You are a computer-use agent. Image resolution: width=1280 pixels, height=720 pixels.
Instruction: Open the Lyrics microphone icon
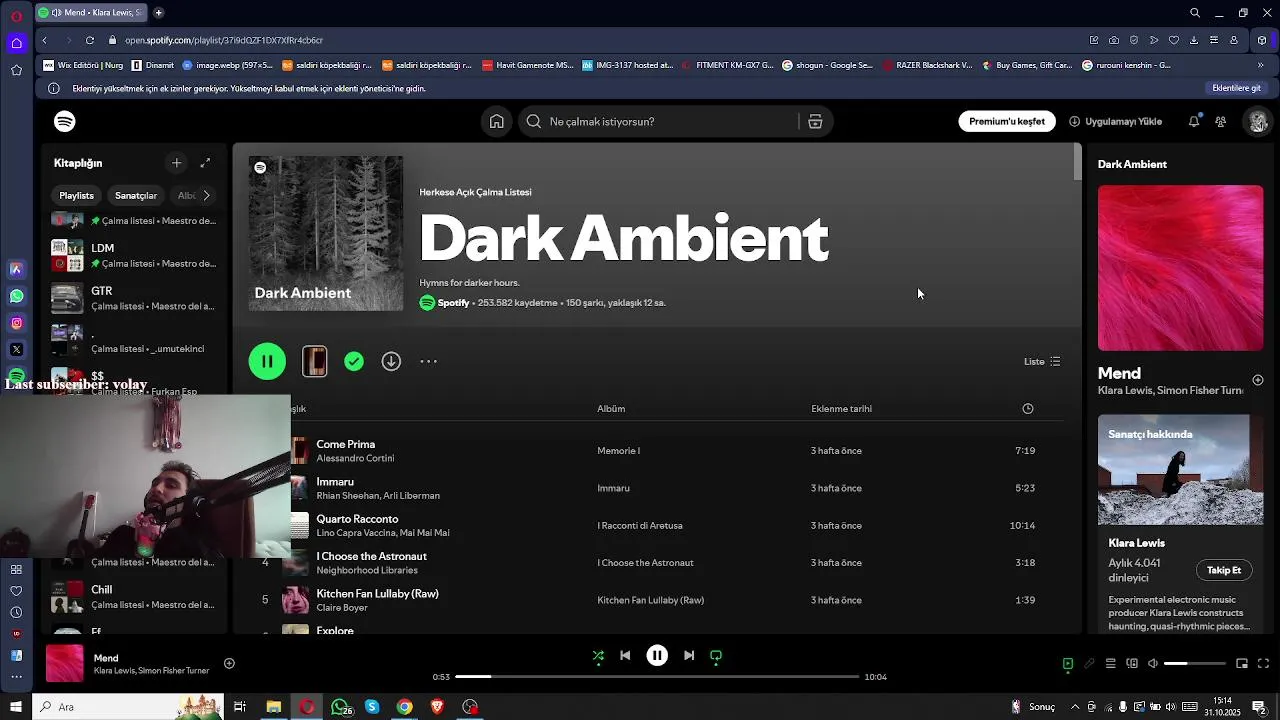[x=1089, y=663]
